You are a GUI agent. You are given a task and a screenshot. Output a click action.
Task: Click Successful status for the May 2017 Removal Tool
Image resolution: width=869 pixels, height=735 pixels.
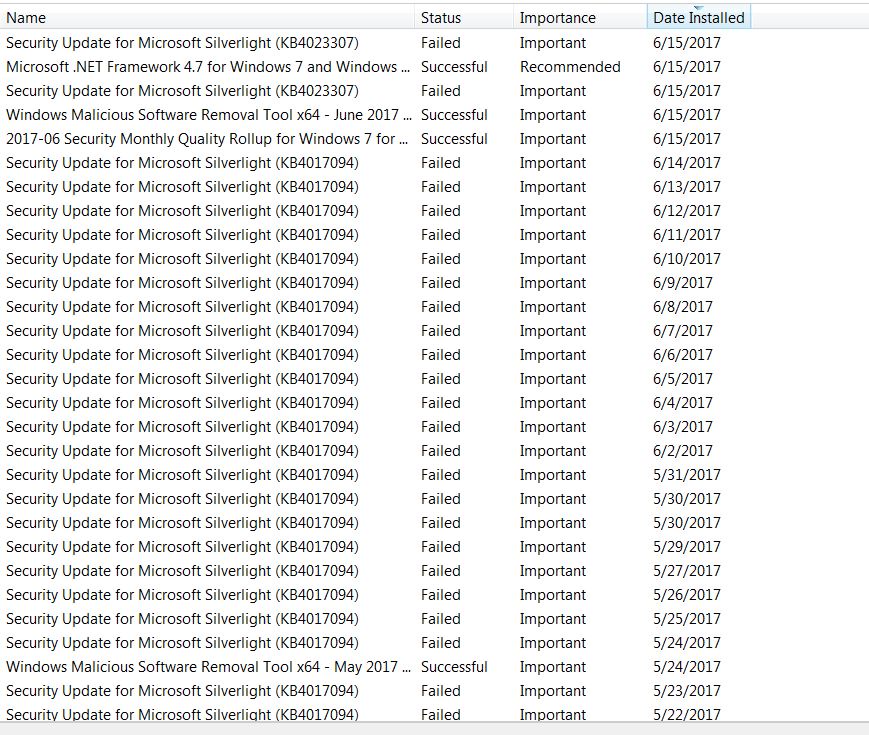(x=454, y=667)
